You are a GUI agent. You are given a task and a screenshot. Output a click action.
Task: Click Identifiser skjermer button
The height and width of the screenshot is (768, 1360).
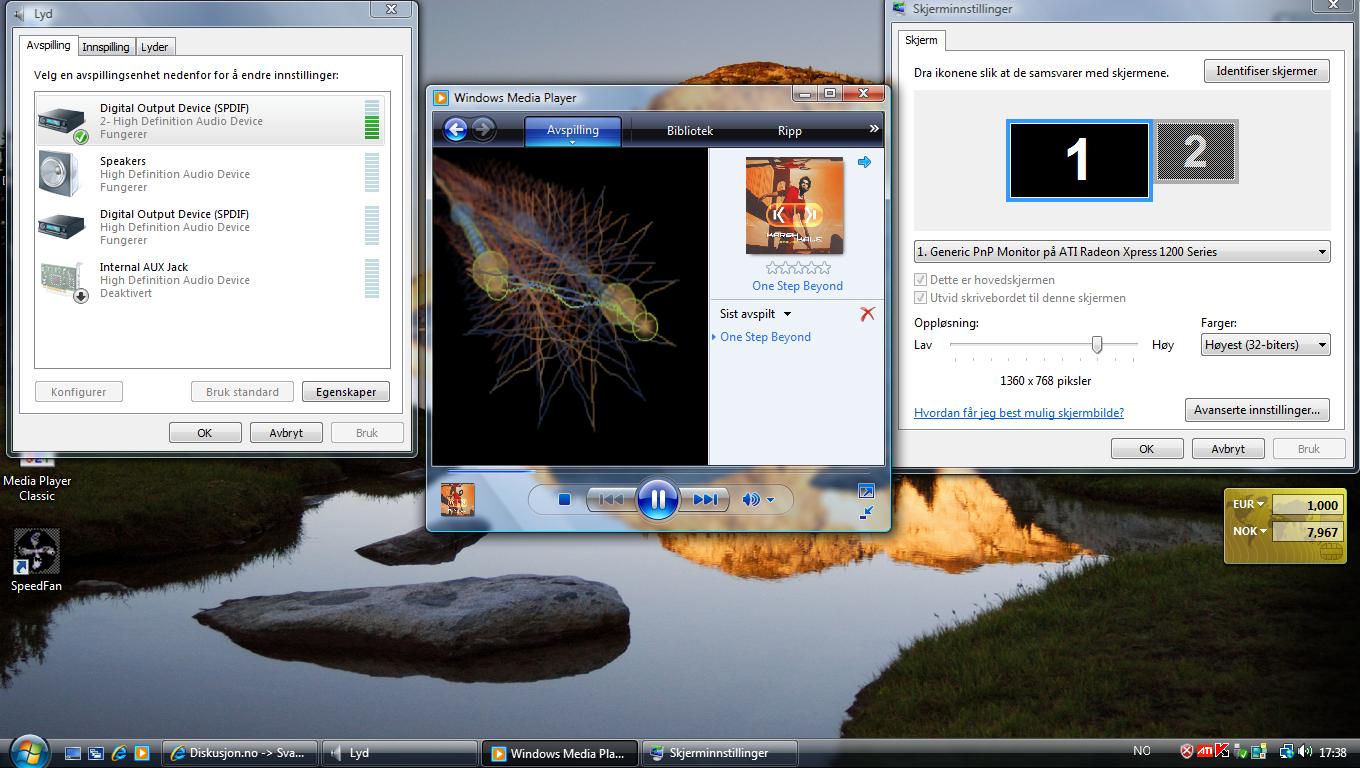[x=1267, y=71]
